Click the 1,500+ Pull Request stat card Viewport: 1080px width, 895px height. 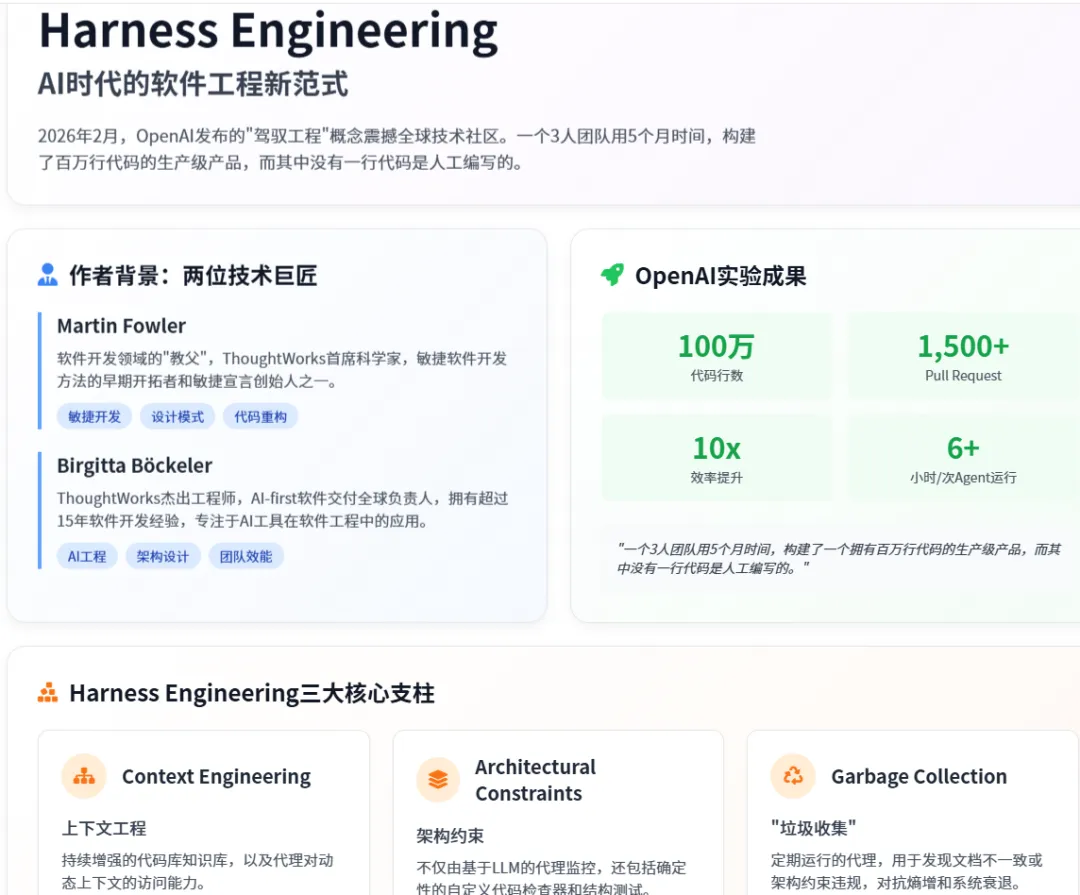click(x=964, y=356)
